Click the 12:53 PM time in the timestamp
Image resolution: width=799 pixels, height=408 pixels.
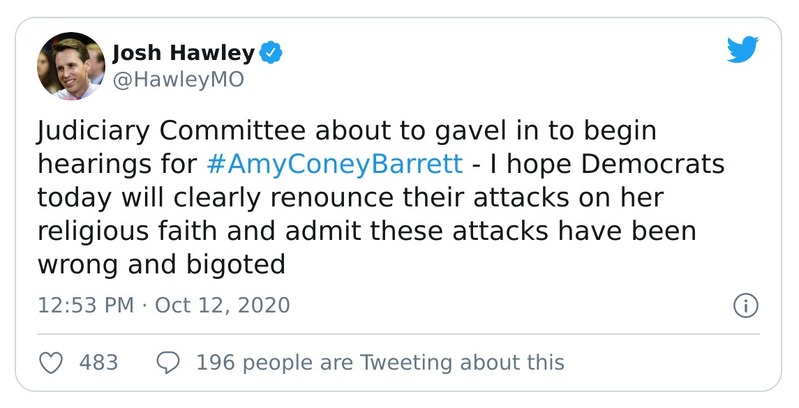coord(84,305)
